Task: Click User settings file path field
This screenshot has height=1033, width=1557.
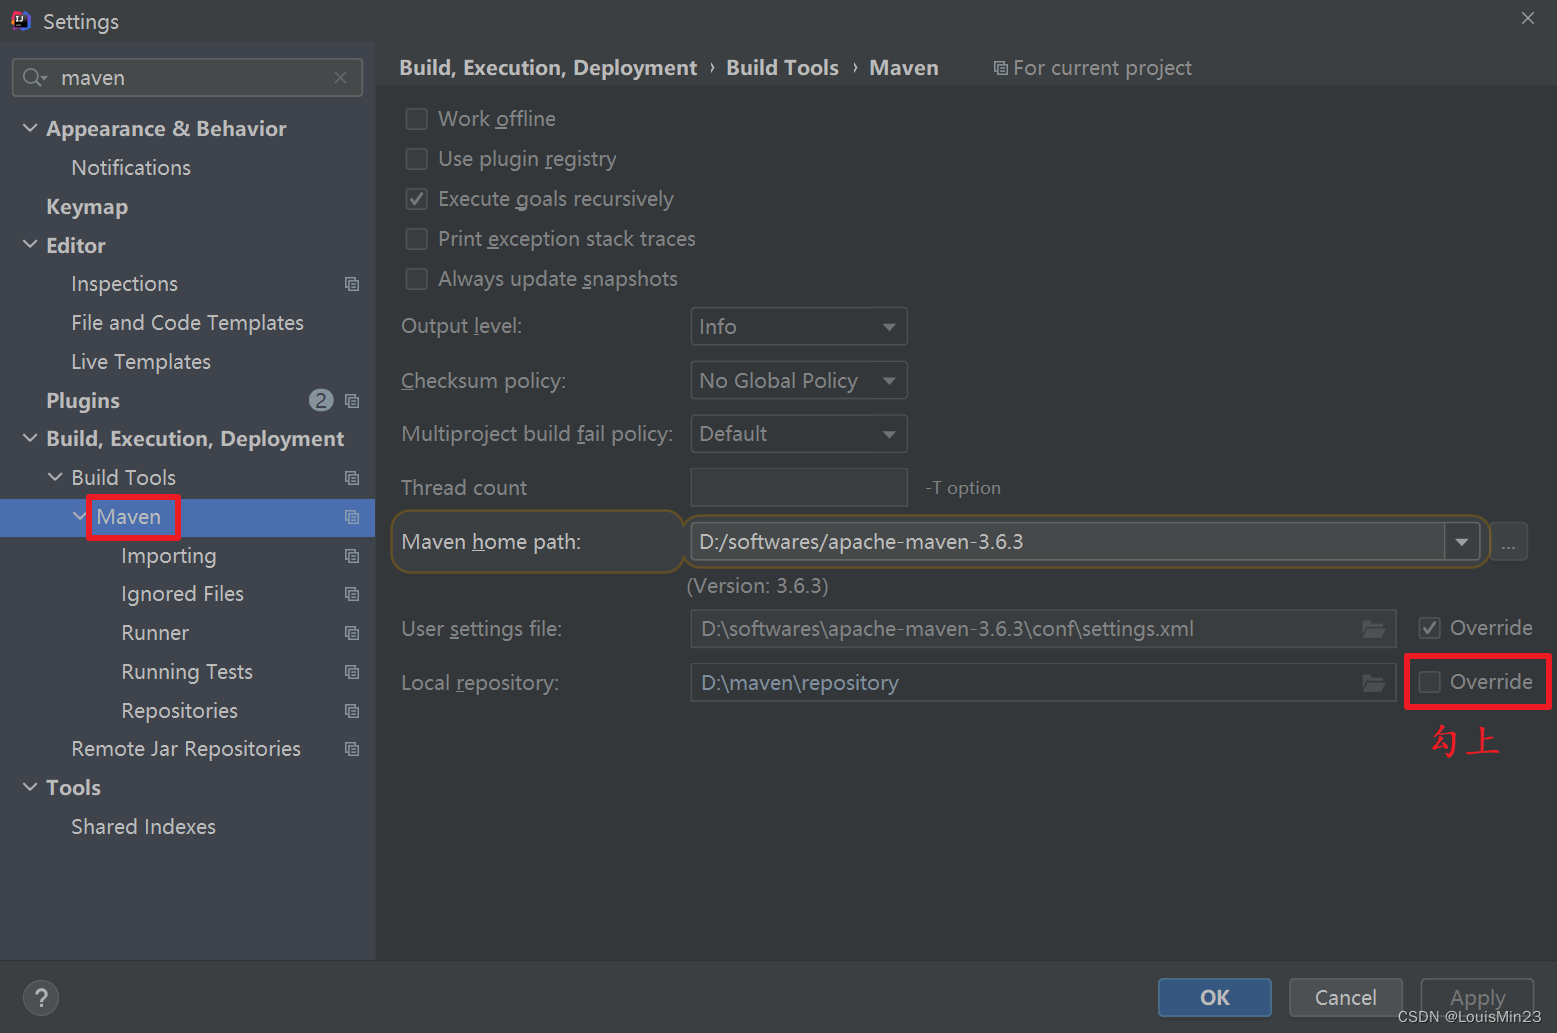Action: 1043,629
